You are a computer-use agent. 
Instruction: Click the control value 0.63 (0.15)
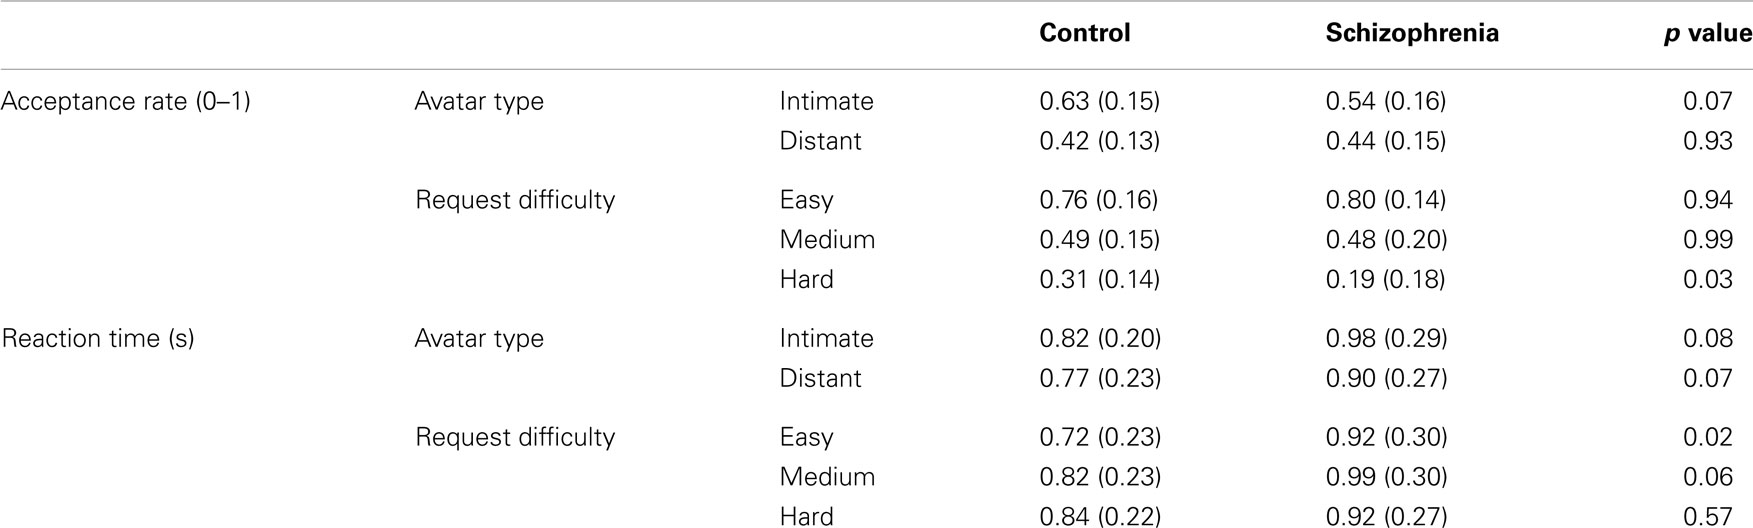point(1100,101)
